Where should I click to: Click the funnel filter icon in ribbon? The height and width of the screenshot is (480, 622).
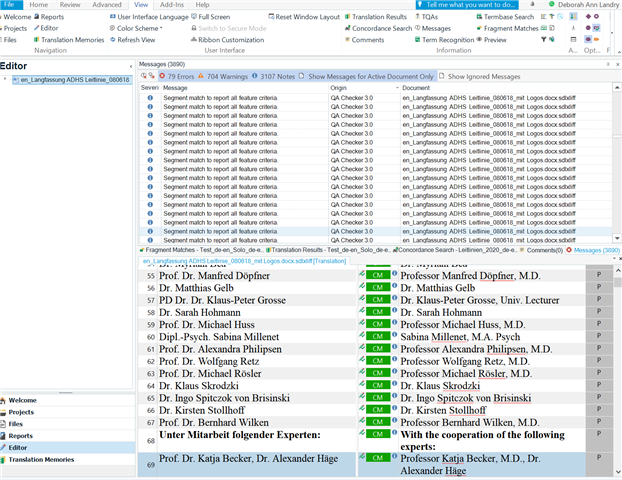click(543, 39)
